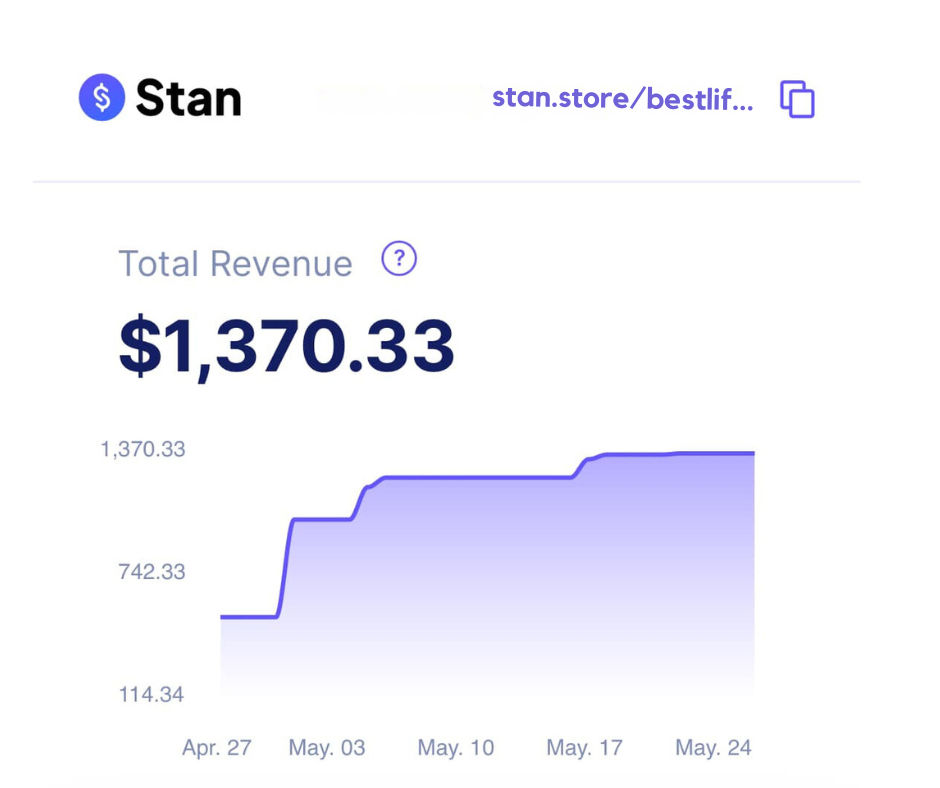
Task: Click the $1,370.33 total revenue figure
Action: pos(287,344)
